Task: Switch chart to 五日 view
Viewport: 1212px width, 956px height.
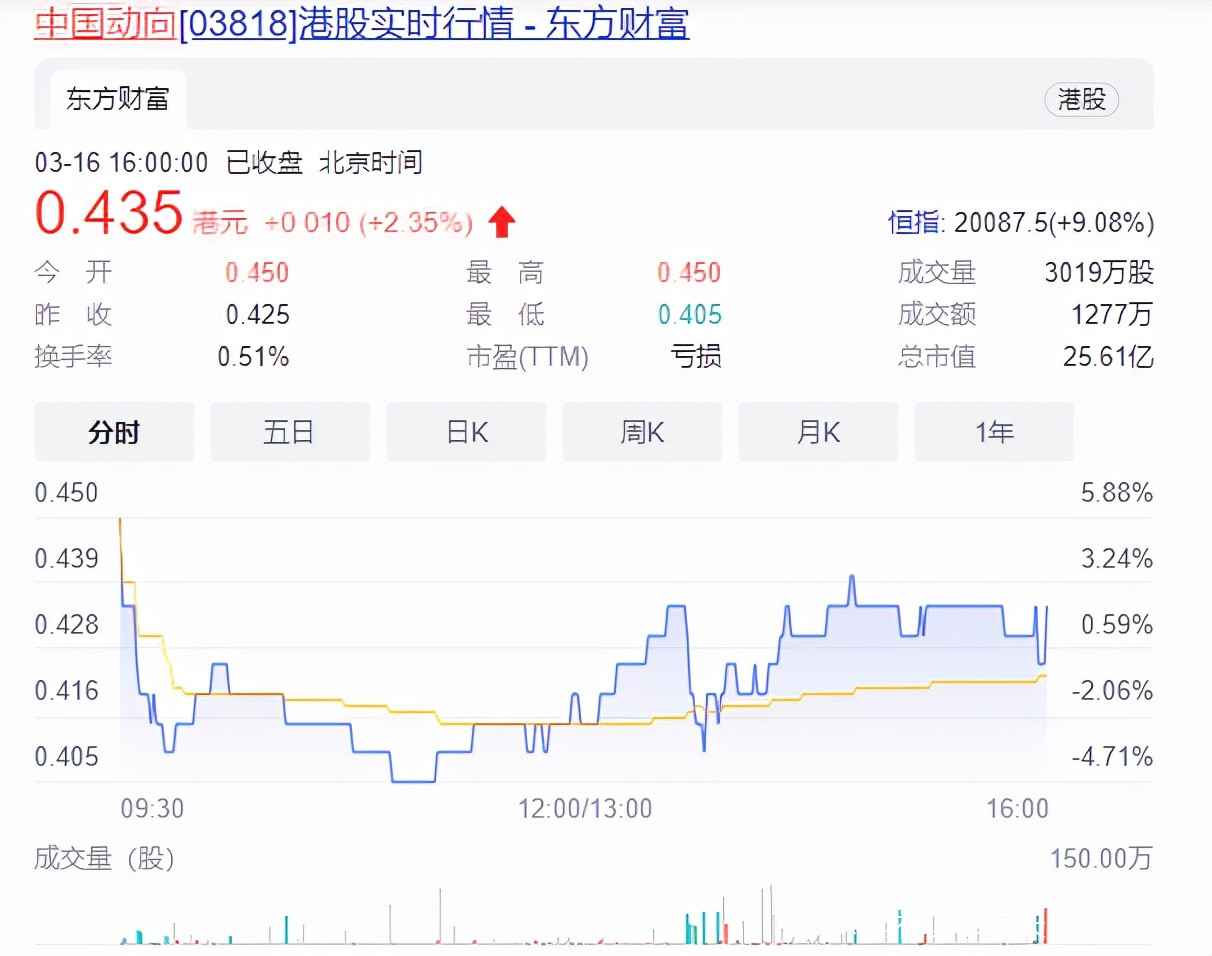Action: (290, 432)
